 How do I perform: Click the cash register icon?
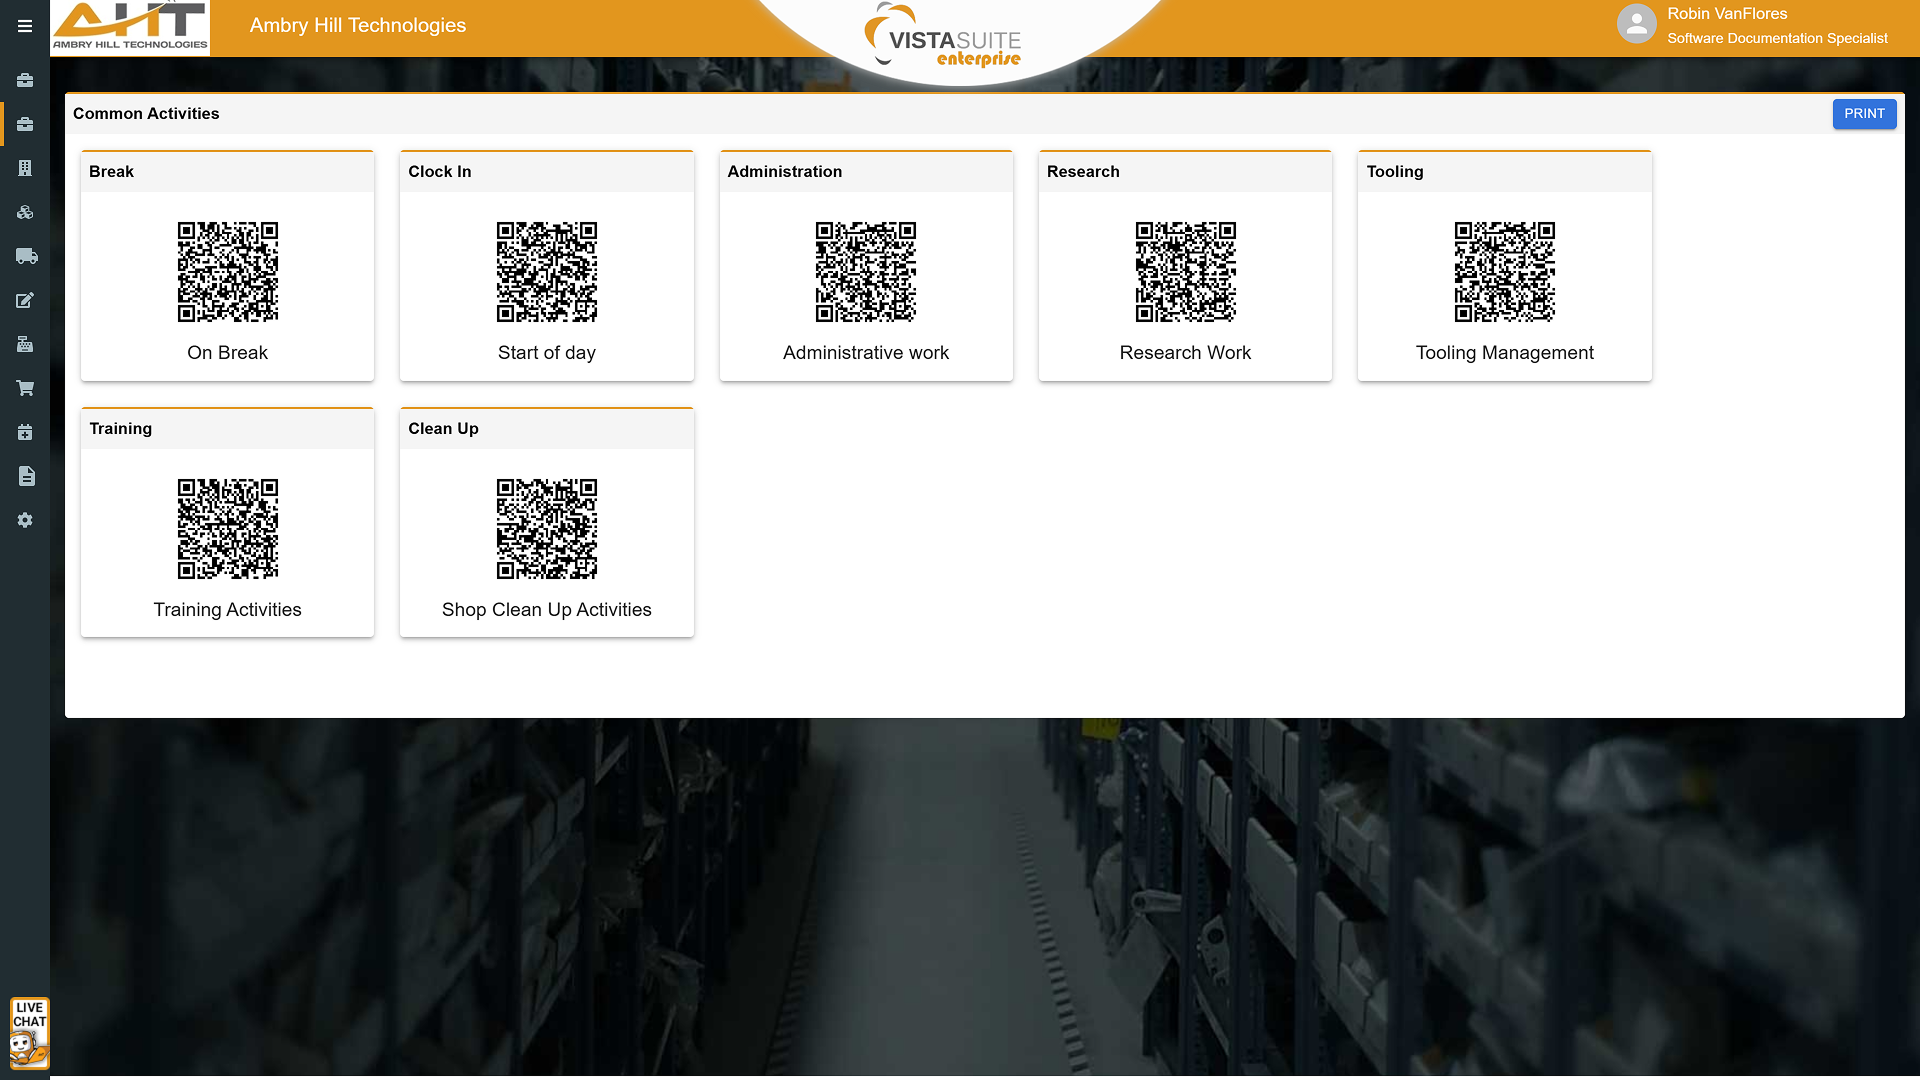pyautogui.click(x=25, y=344)
